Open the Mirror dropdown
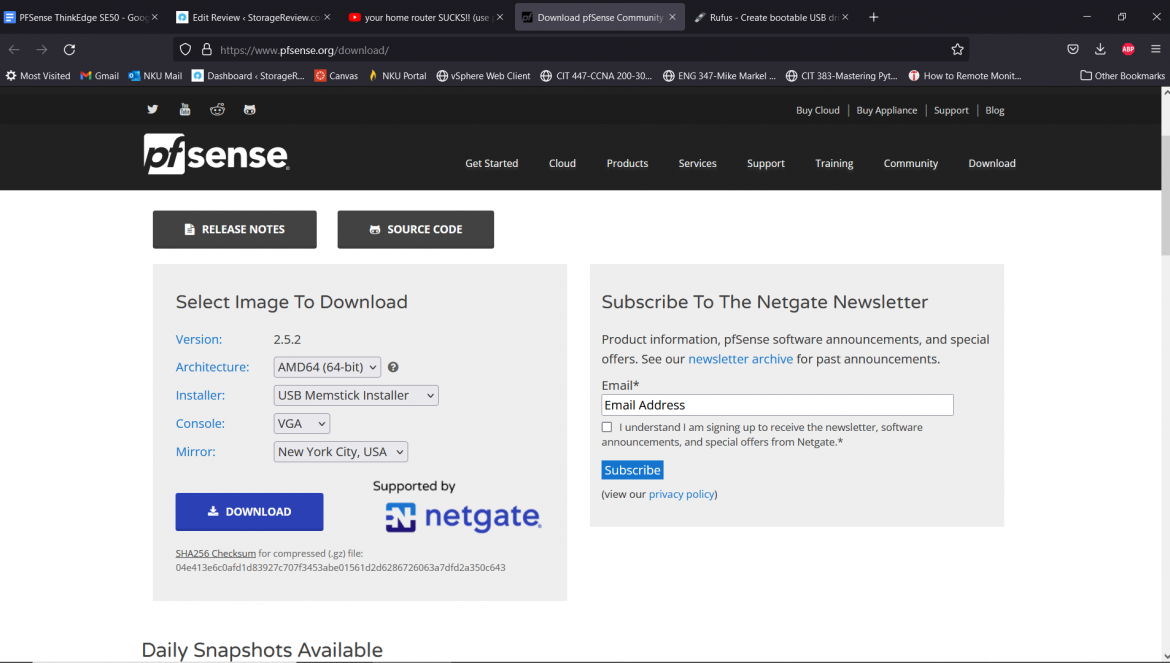 click(x=340, y=452)
